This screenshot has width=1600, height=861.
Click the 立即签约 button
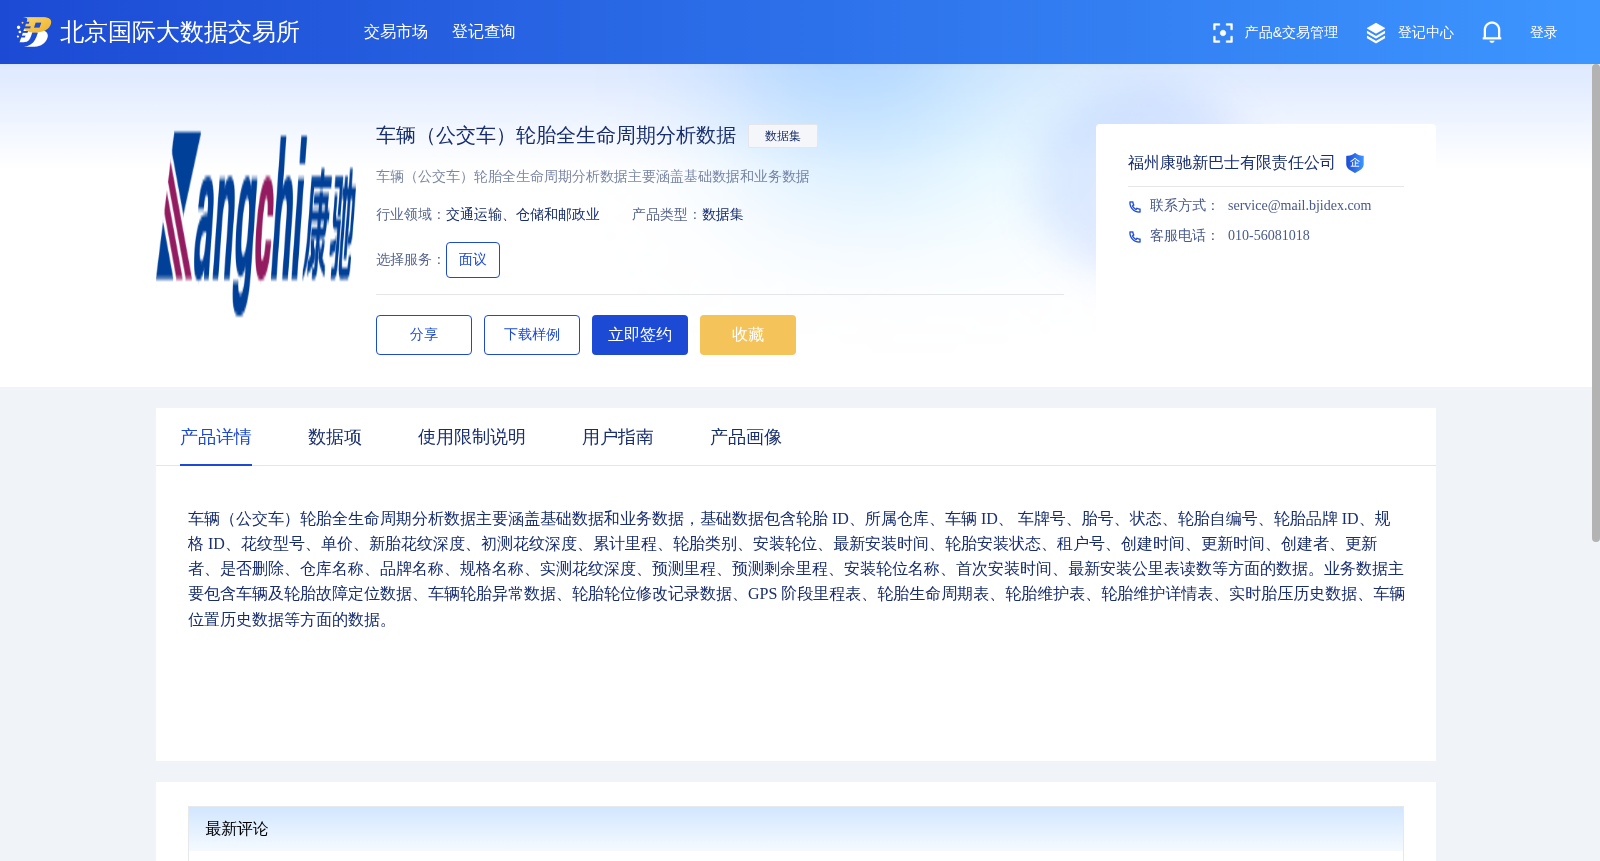[x=640, y=335]
